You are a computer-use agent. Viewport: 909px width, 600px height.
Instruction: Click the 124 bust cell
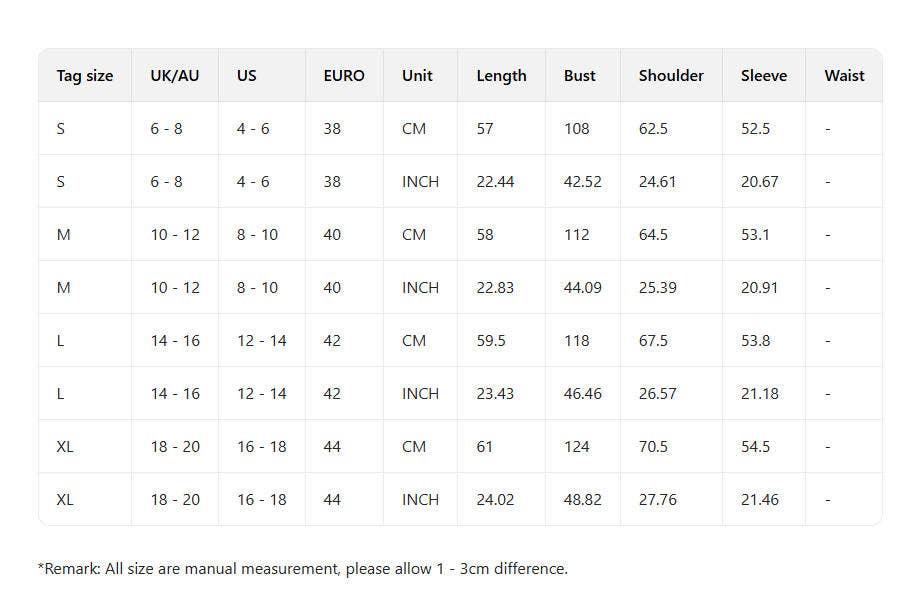tap(577, 447)
